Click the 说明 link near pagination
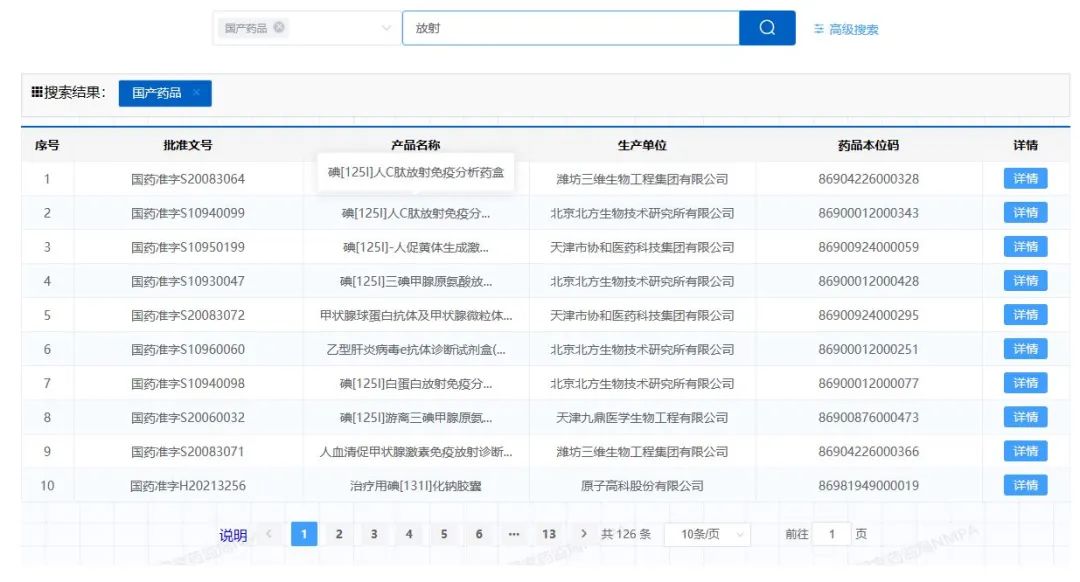The height and width of the screenshot is (582, 1080). click(233, 535)
